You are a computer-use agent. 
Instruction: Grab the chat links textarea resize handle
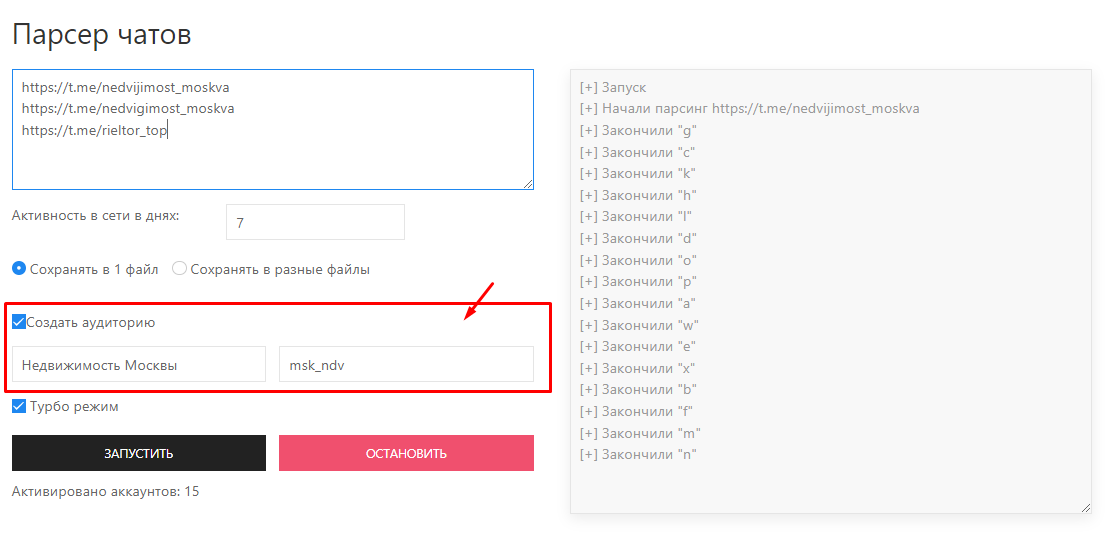pos(528,184)
